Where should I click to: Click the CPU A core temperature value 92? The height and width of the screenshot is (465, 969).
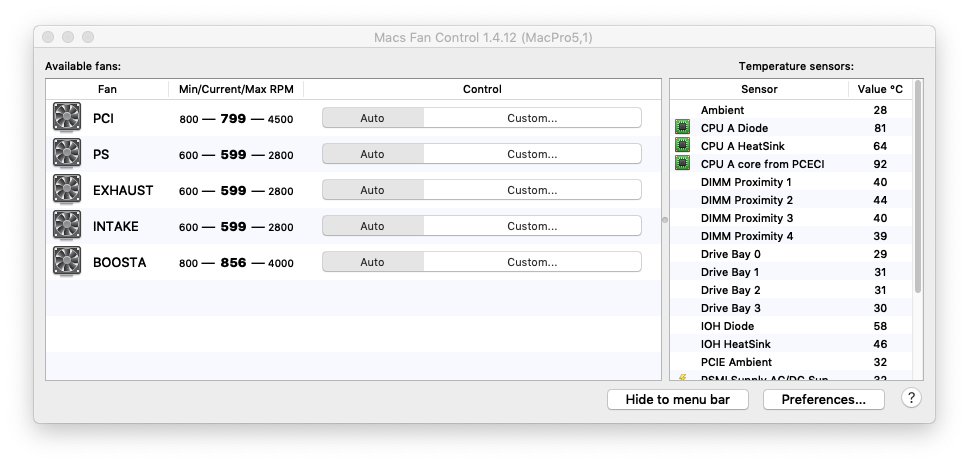[881, 164]
